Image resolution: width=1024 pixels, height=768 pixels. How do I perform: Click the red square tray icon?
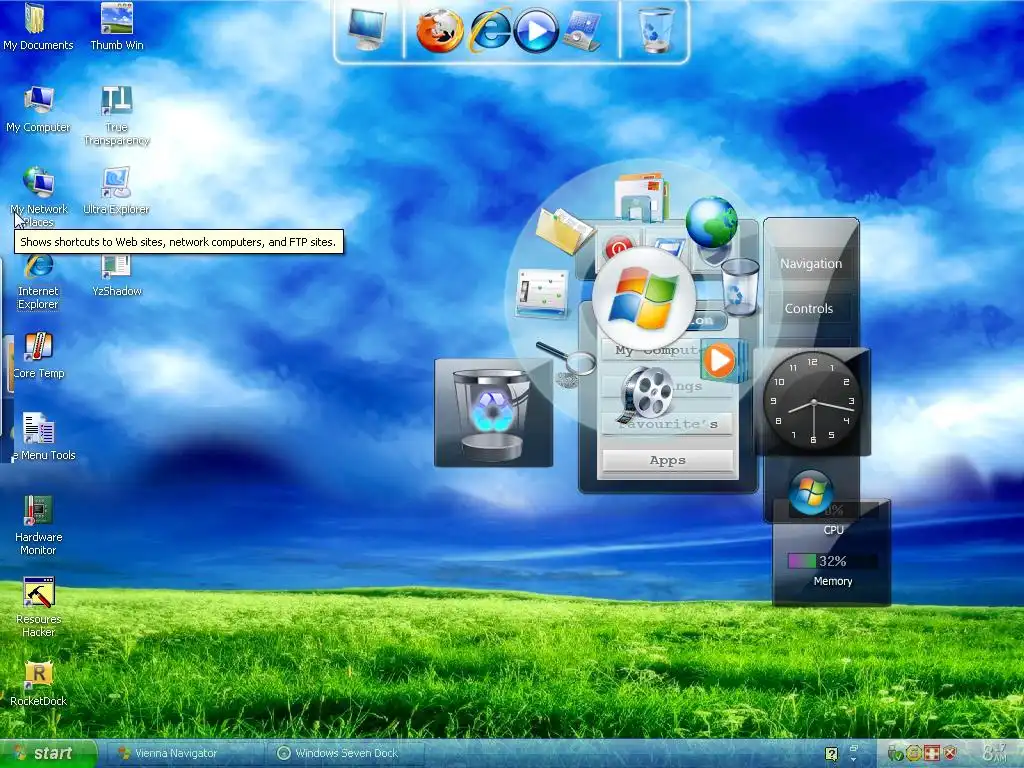[932, 754]
